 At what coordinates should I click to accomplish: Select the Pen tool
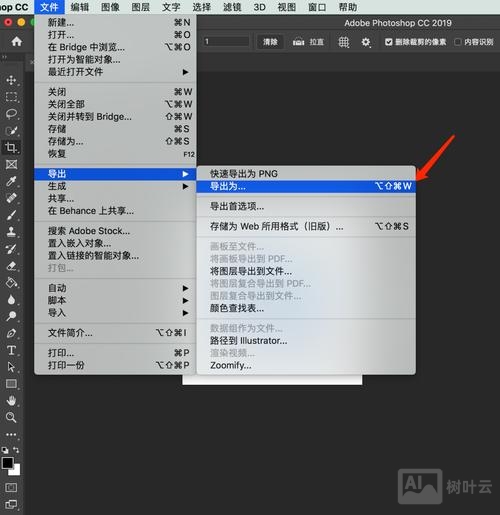pos(11,333)
